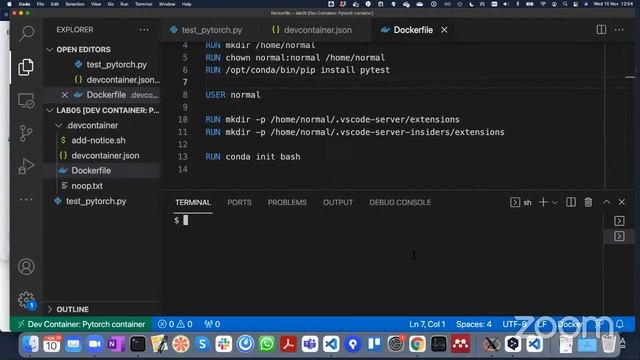This screenshot has height=360, width=640.
Task: Maximize the terminal panel size
Action: click(606, 202)
